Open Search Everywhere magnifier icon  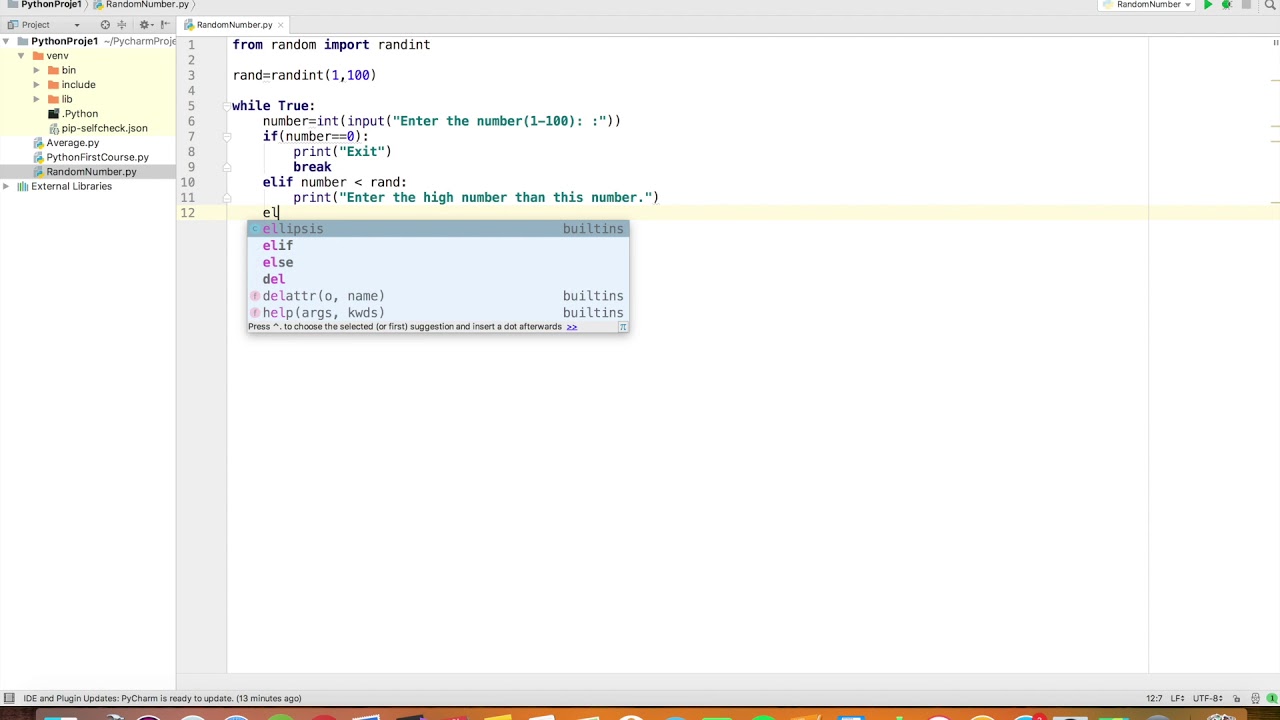1270,4
